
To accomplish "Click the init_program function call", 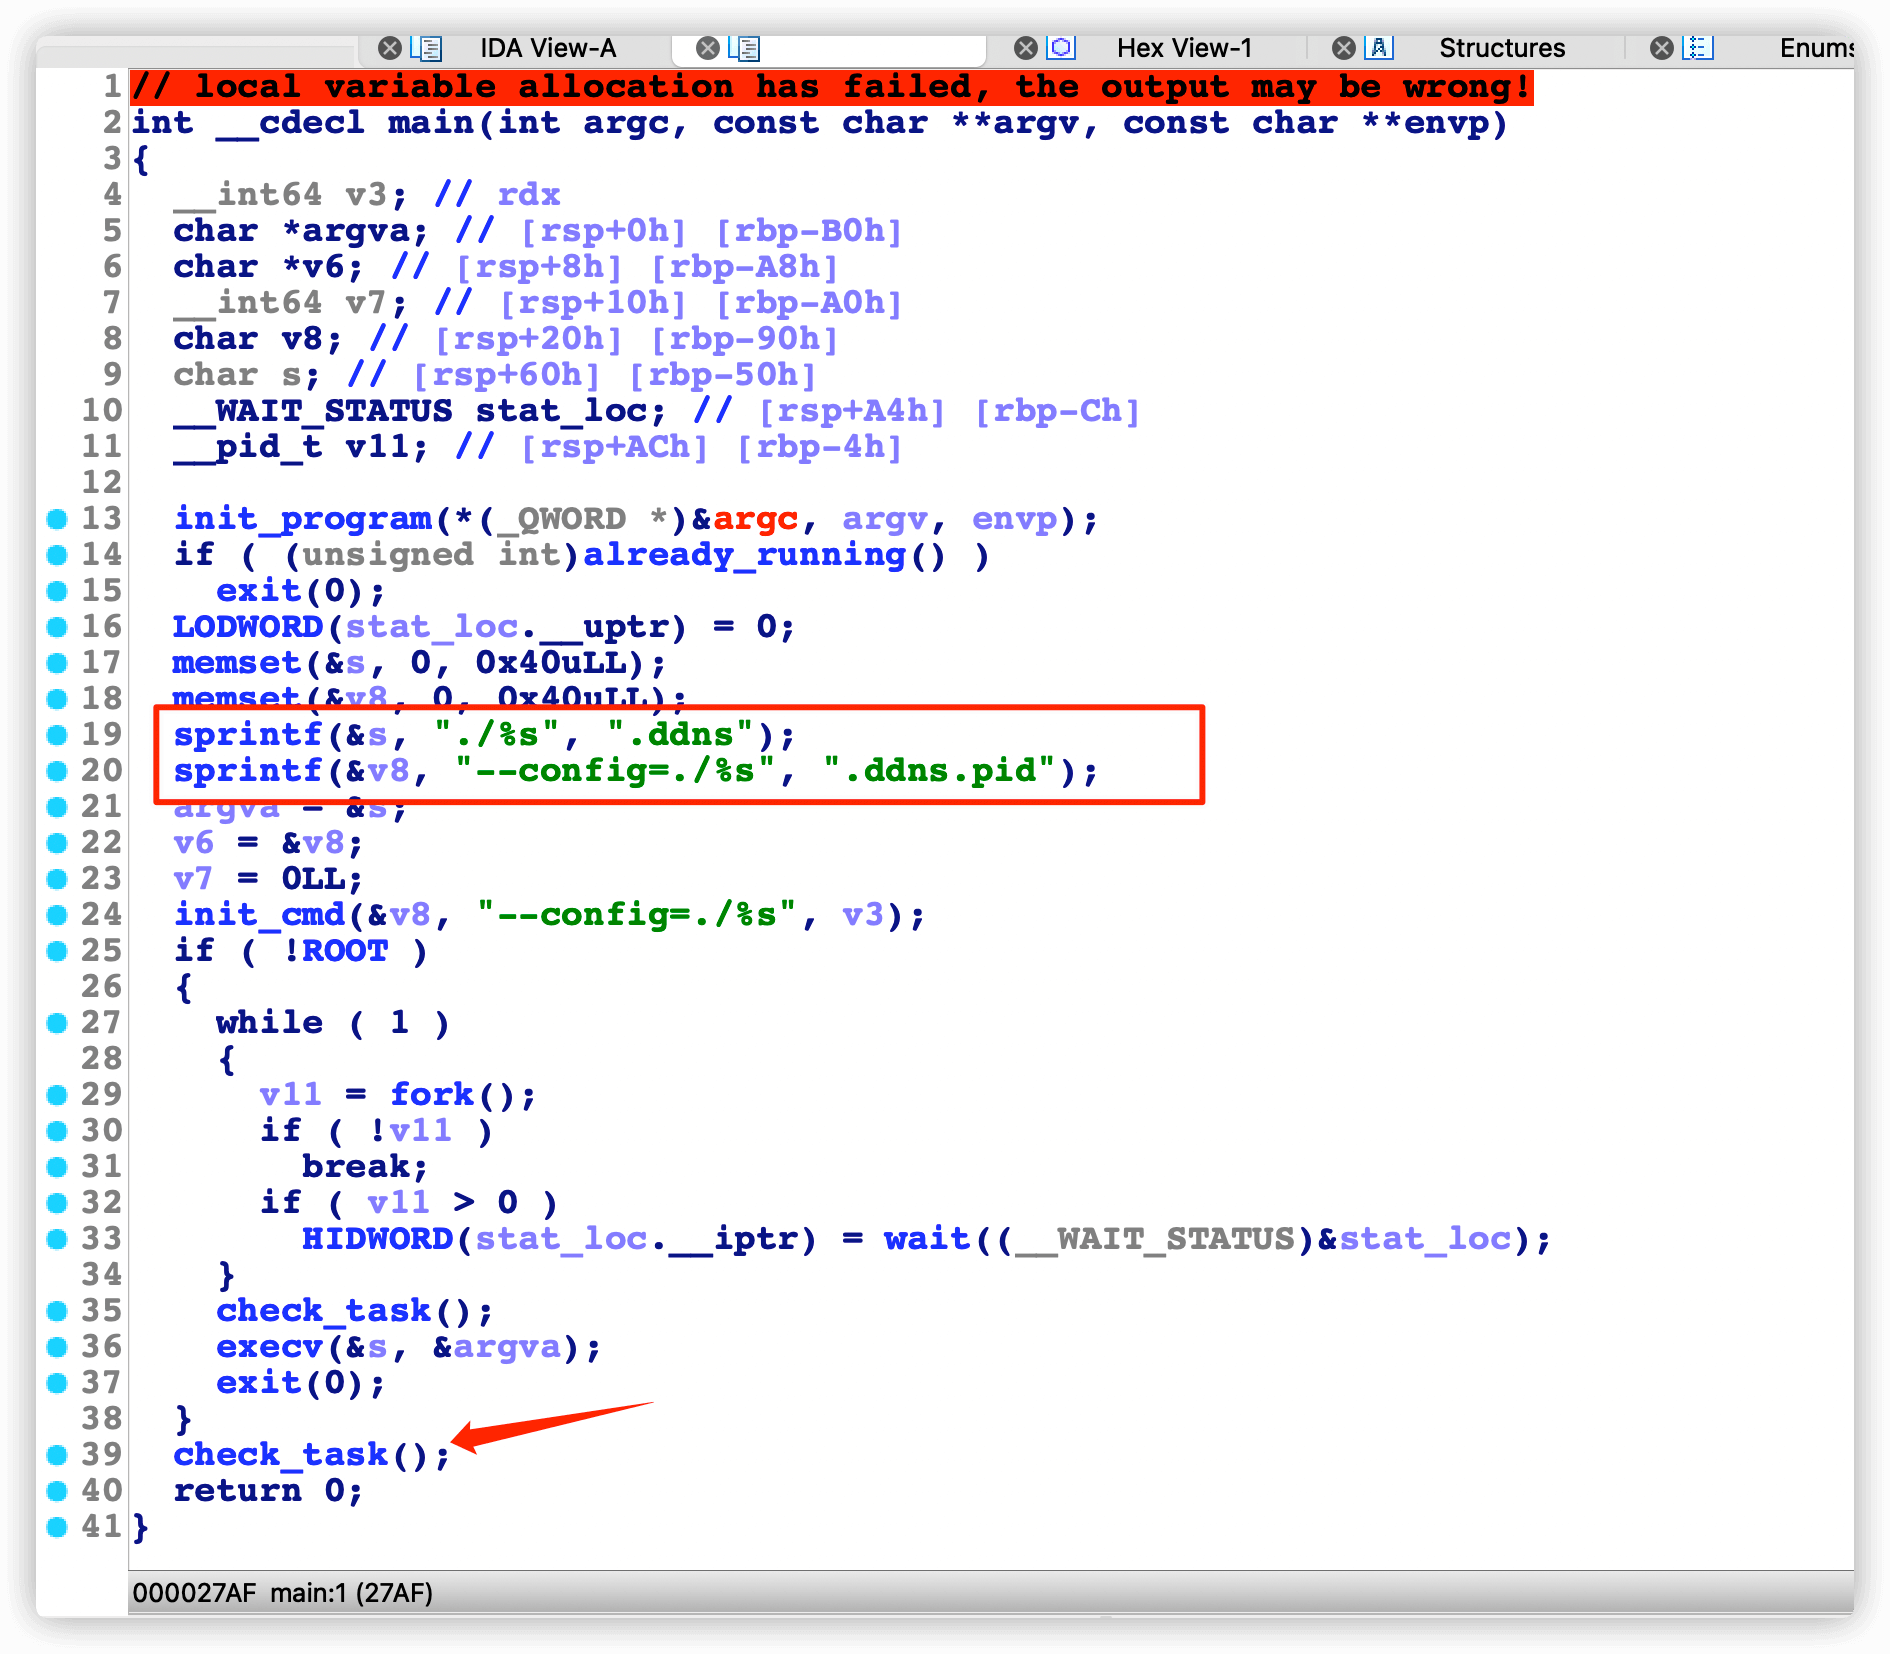I will point(303,519).
